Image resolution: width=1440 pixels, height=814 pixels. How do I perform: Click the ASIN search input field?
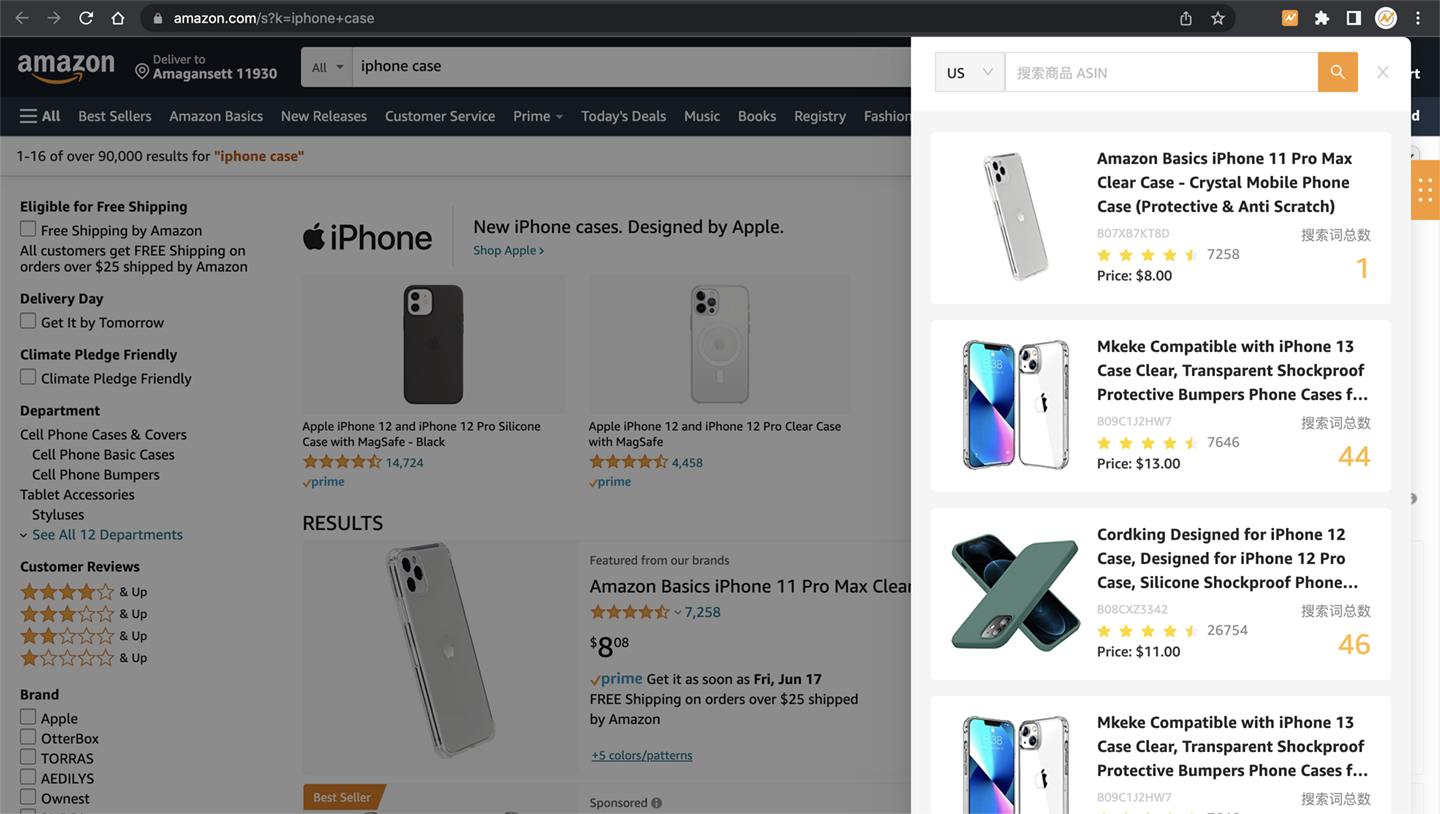click(1160, 72)
